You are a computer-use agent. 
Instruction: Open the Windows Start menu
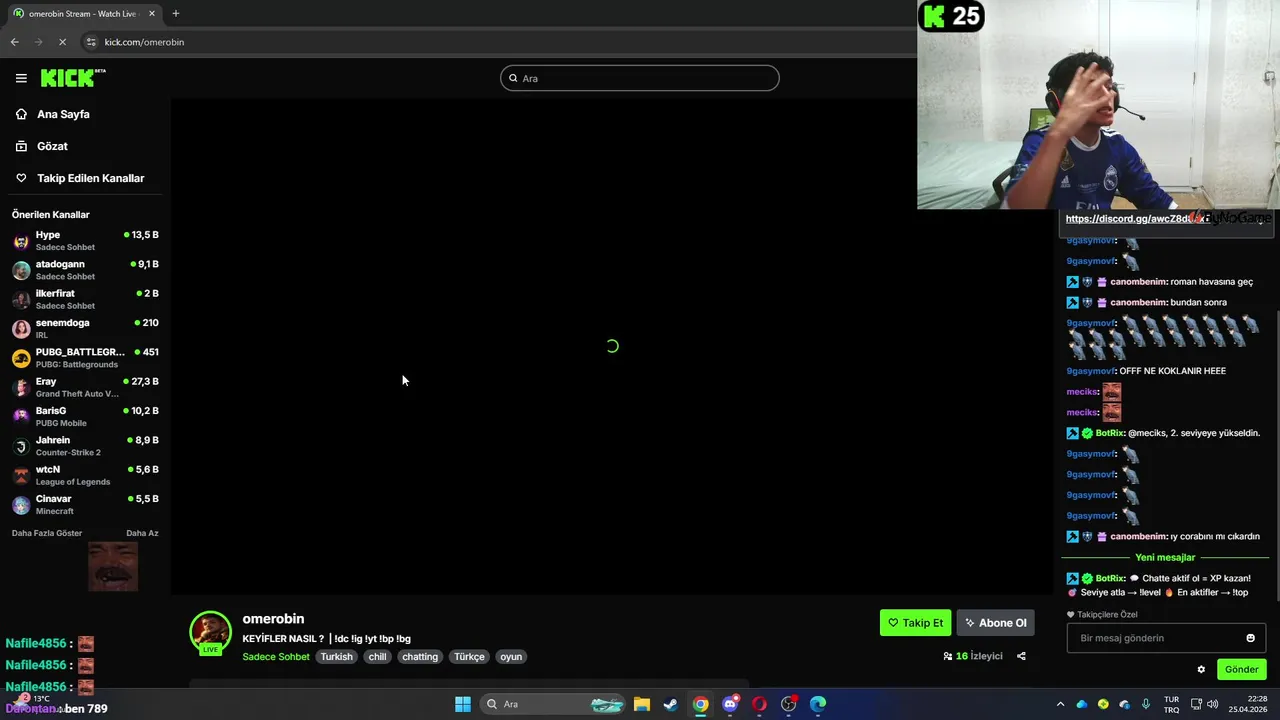coord(463,704)
